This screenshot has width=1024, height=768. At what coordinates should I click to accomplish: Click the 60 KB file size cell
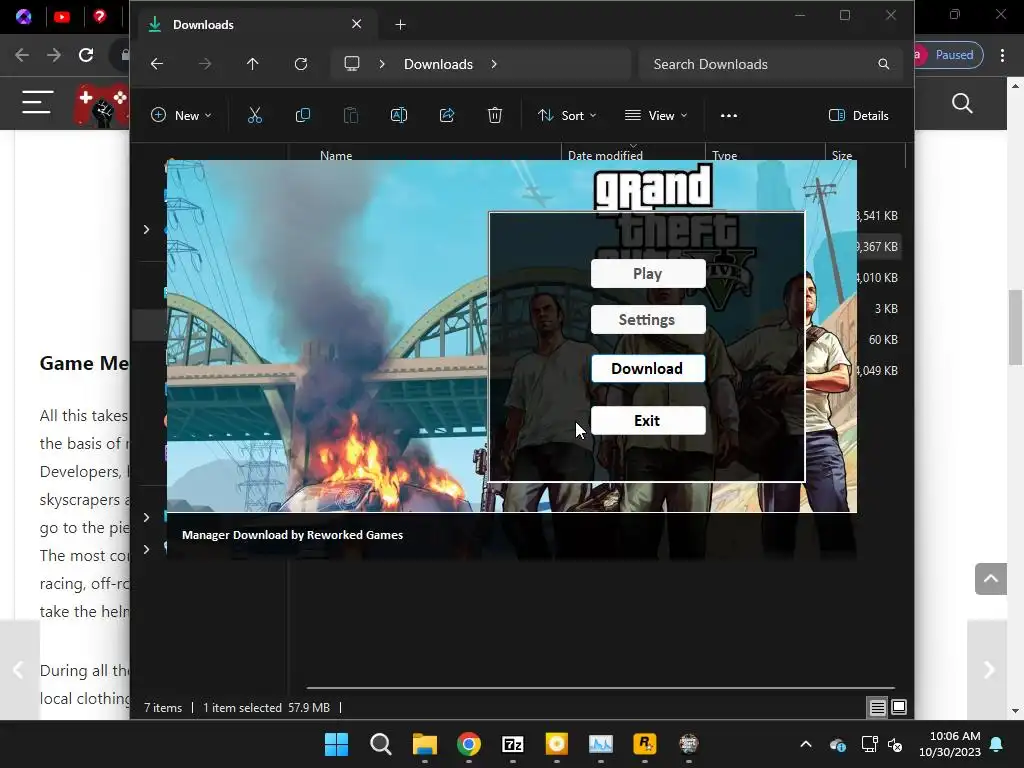tap(883, 340)
